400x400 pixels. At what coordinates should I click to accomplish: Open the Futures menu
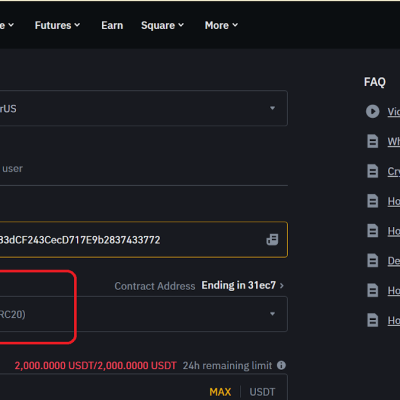pos(57,25)
